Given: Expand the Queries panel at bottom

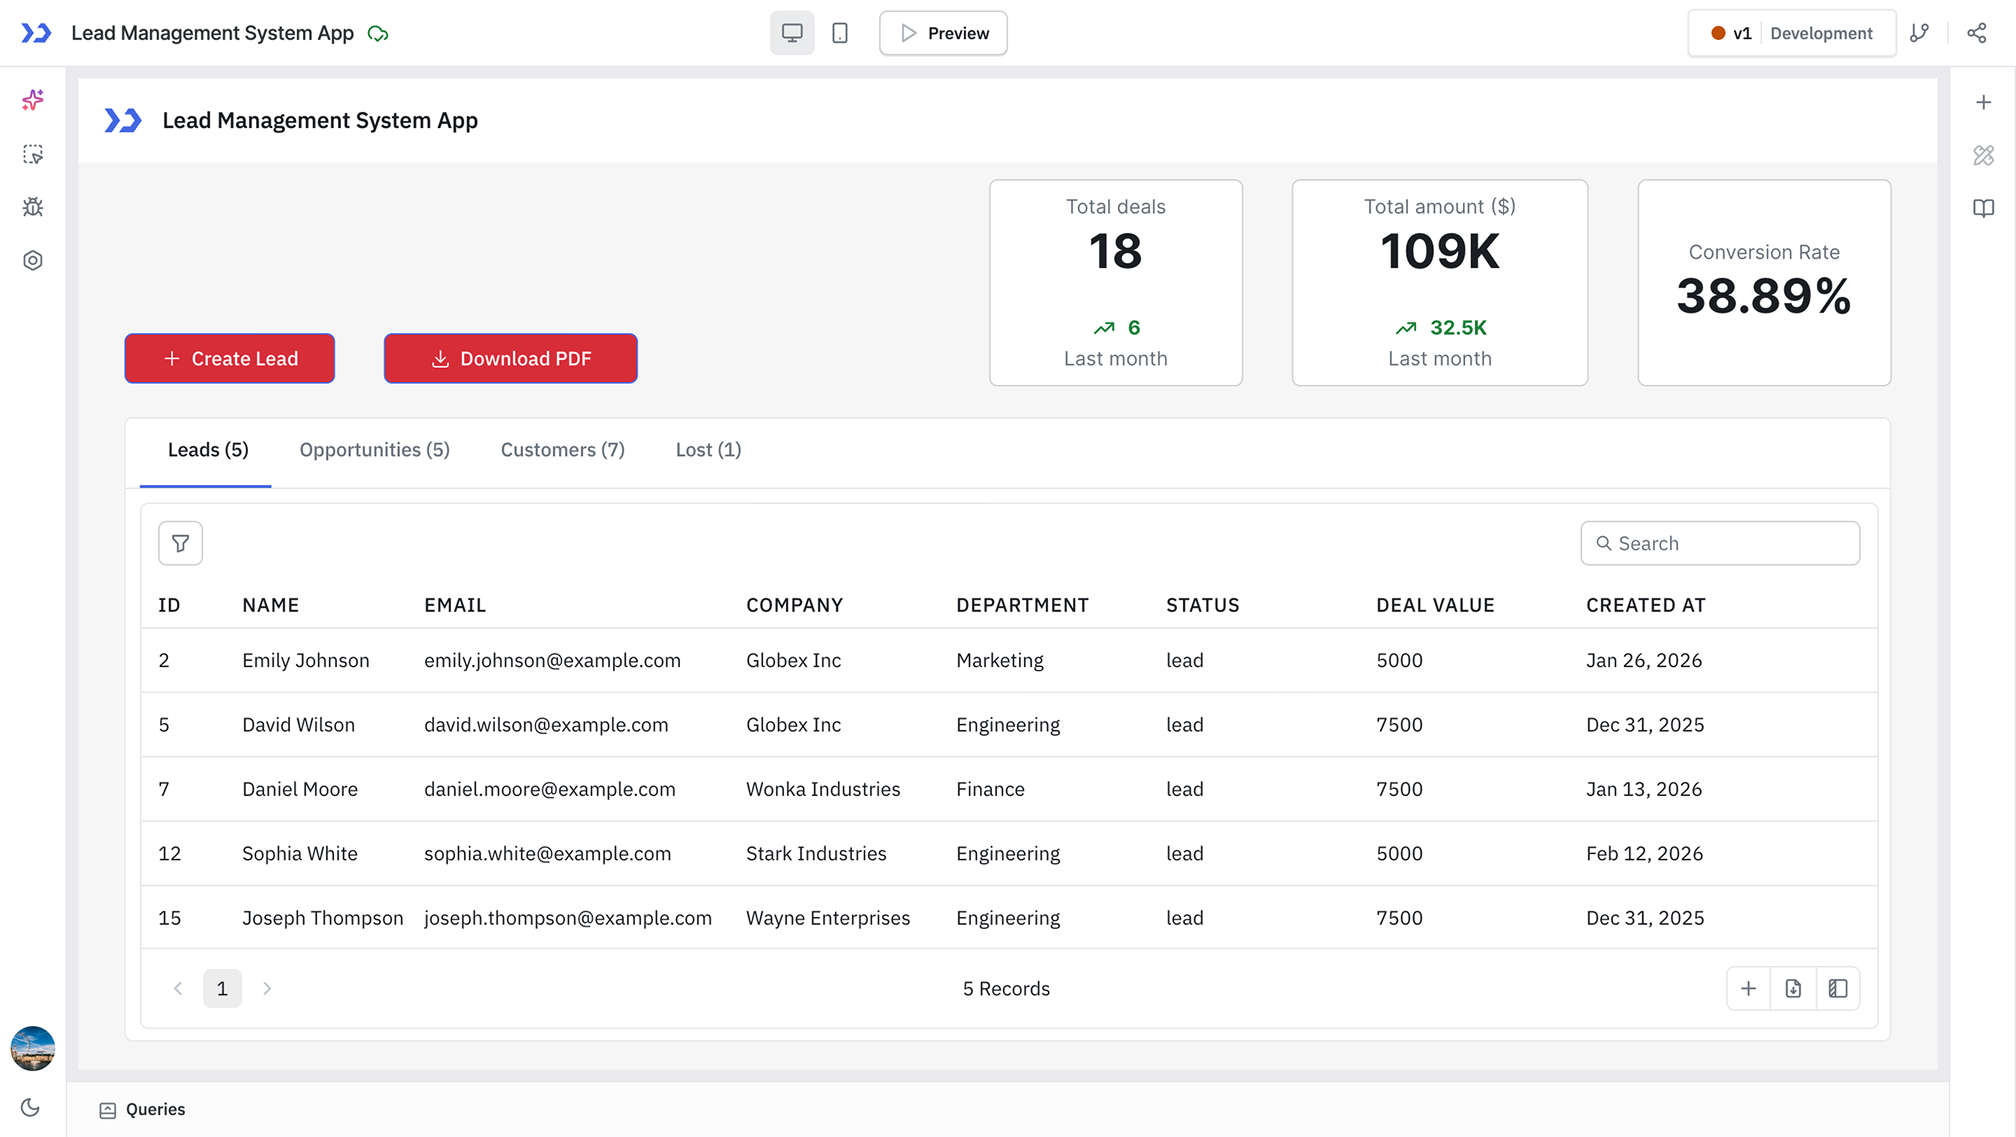Looking at the screenshot, I should [x=155, y=1109].
